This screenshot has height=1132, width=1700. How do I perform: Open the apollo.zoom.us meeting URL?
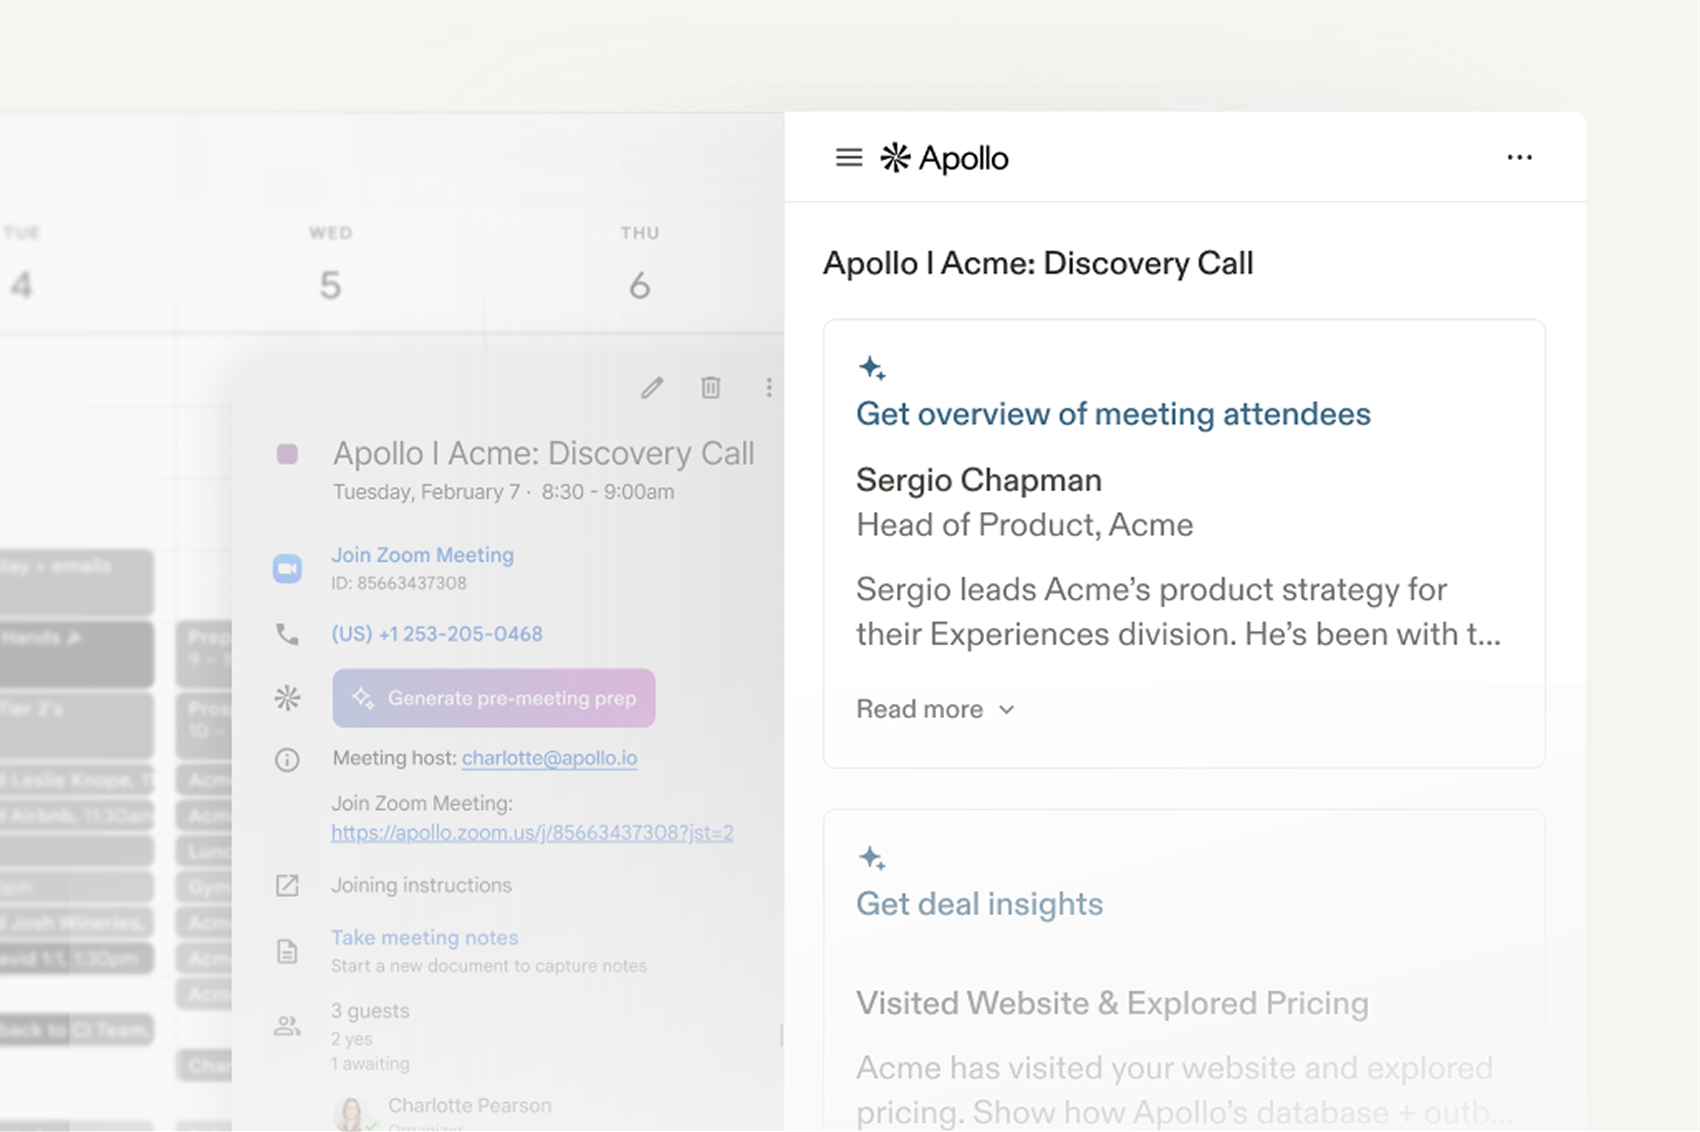click(532, 832)
